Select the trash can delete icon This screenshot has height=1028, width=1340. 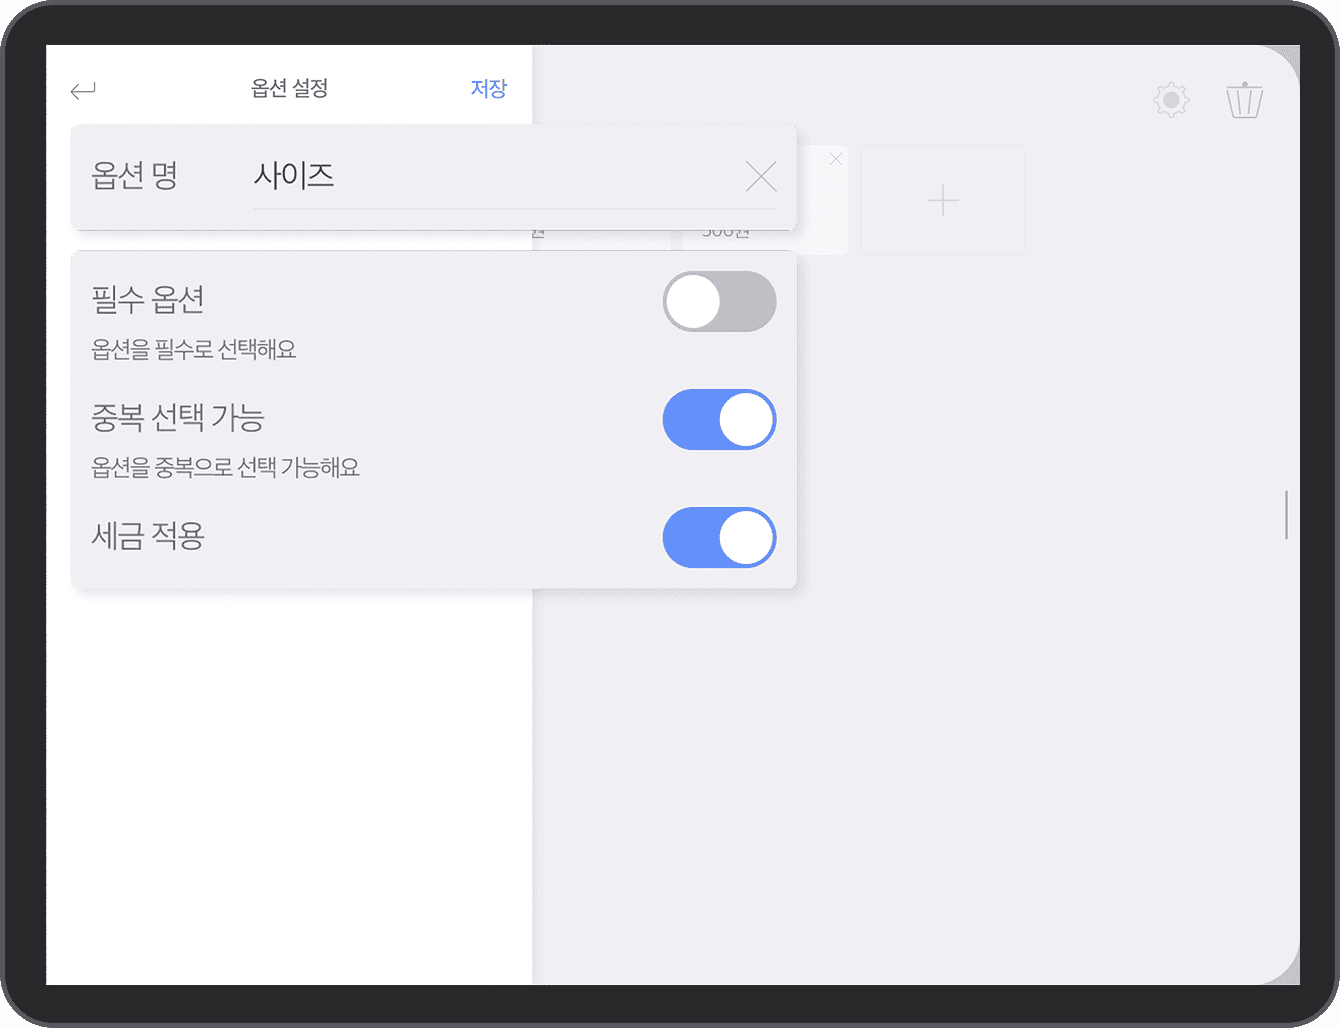point(1244,99)
